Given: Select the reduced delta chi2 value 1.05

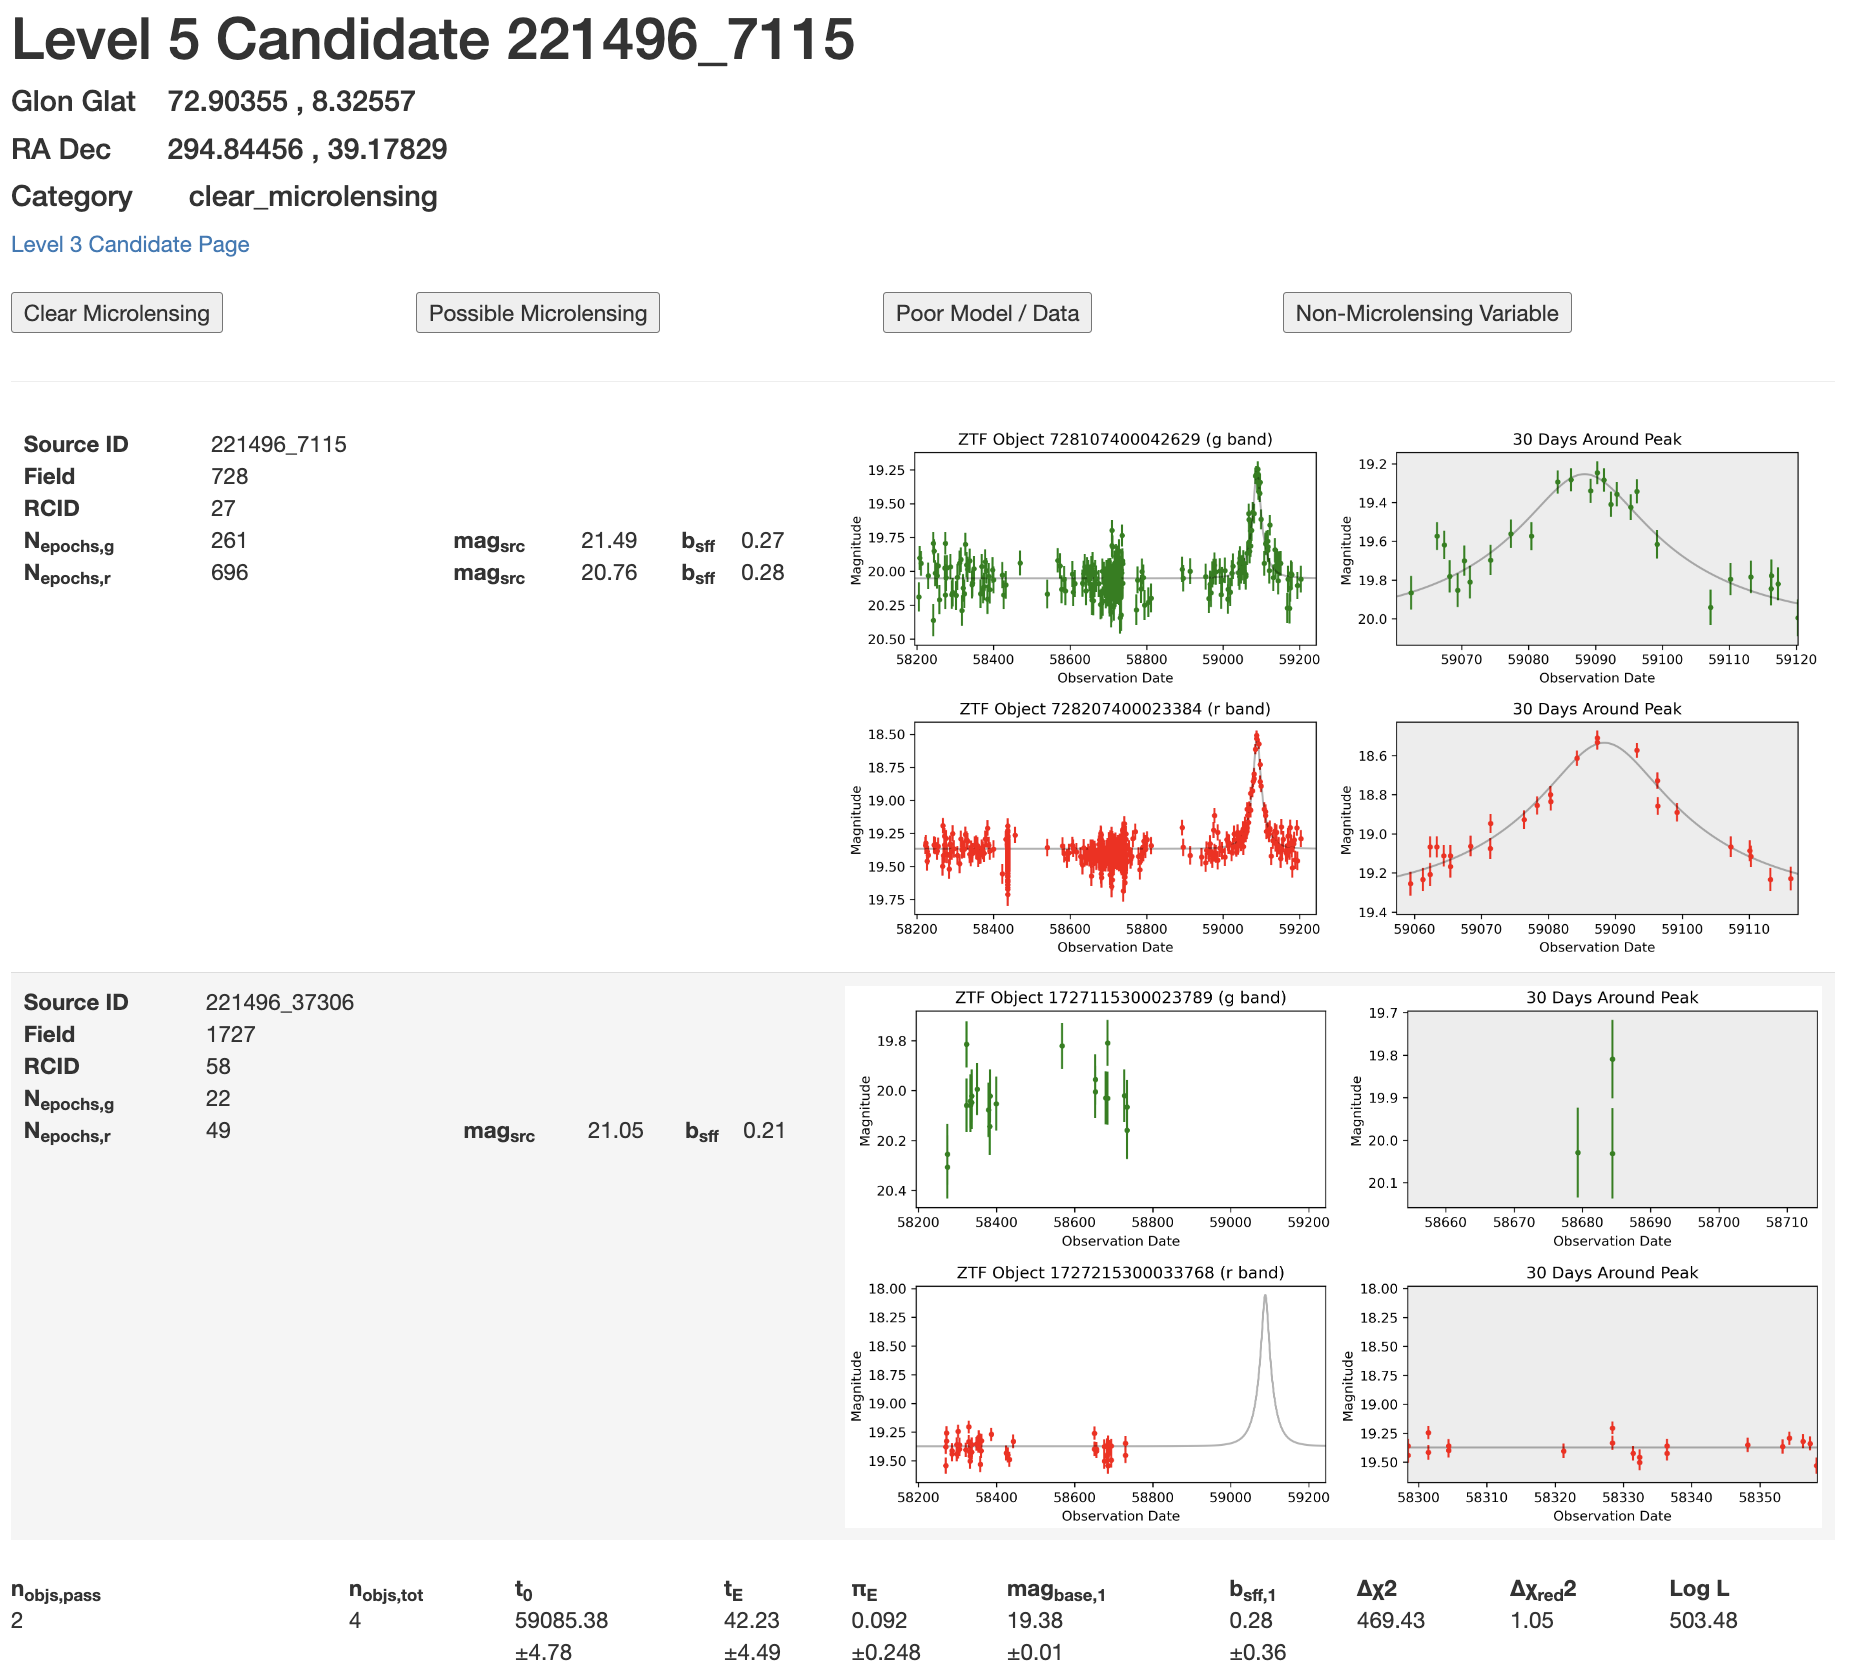Looking at the screenshot, I should pyautogui.click(x=1532, y=1620).
